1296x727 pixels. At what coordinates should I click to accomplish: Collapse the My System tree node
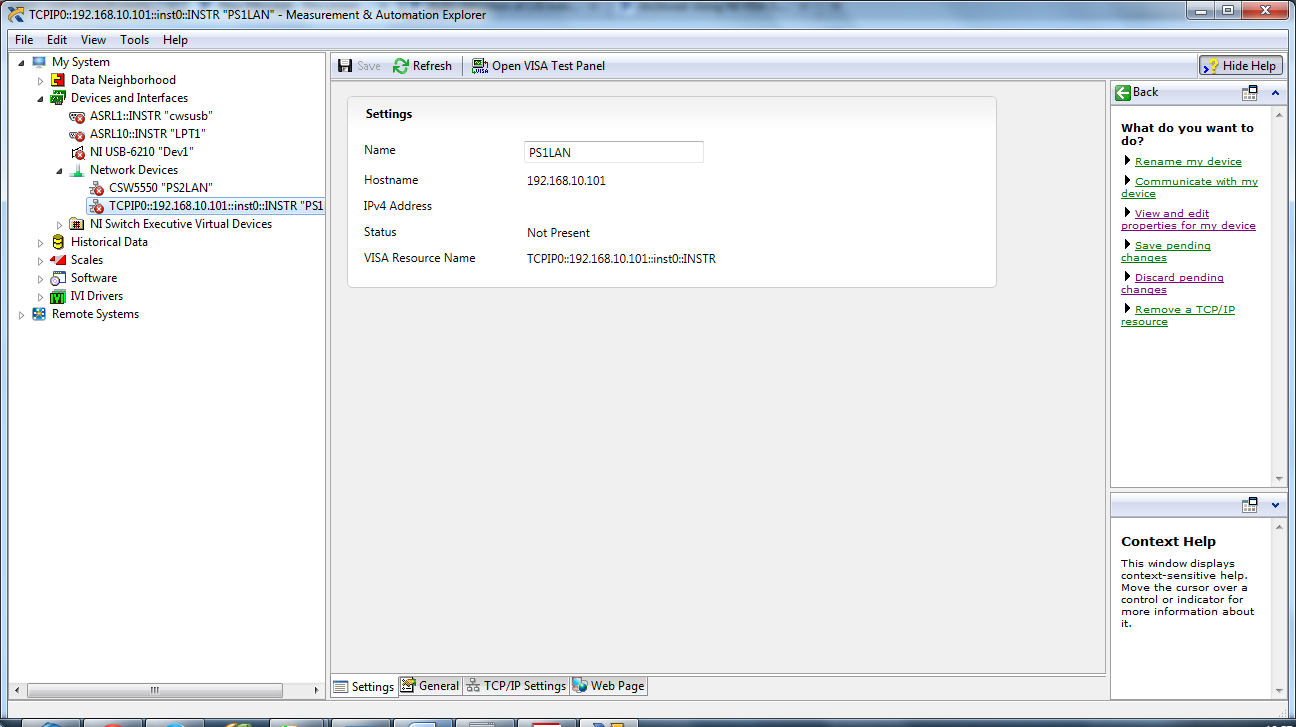(22, 62)
